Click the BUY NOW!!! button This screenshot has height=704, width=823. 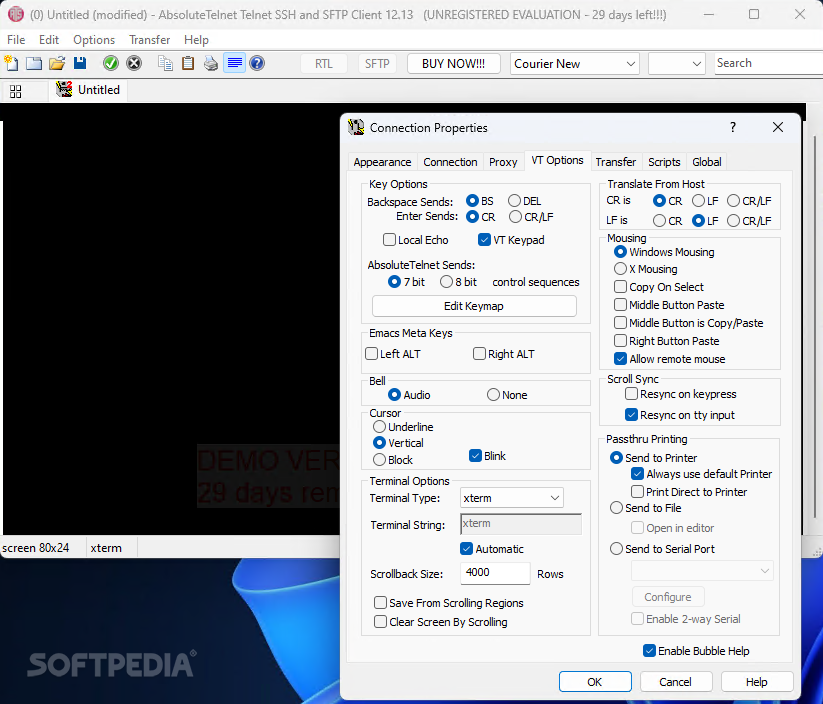pos(453,64)
